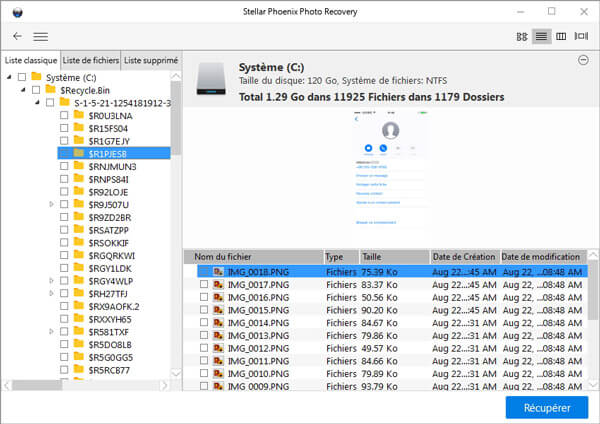Select the $RSOKKIF folder row
Image resolution: width=600 pixels, height=424 pixels.
click(x=113, y=243)
